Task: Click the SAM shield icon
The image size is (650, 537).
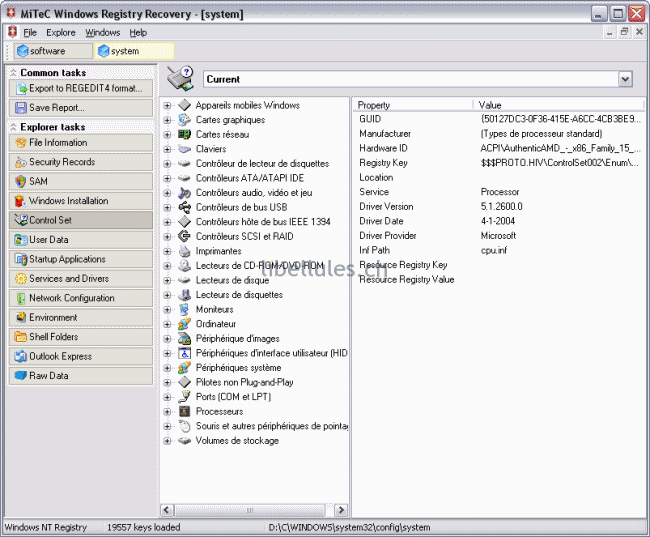Action: [x=21, y=181]
